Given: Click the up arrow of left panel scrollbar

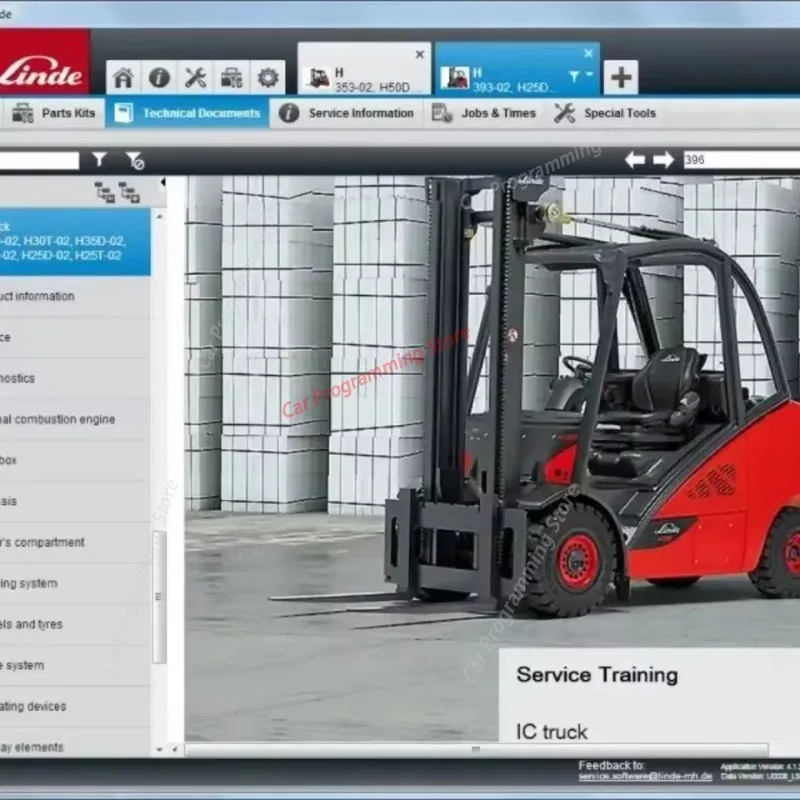Looking at the screenshot, I should tap(159, 216).
